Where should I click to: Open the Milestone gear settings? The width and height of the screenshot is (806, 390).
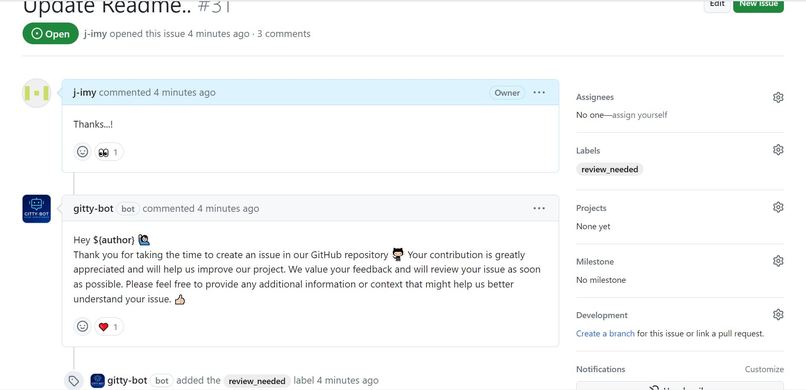778,261
